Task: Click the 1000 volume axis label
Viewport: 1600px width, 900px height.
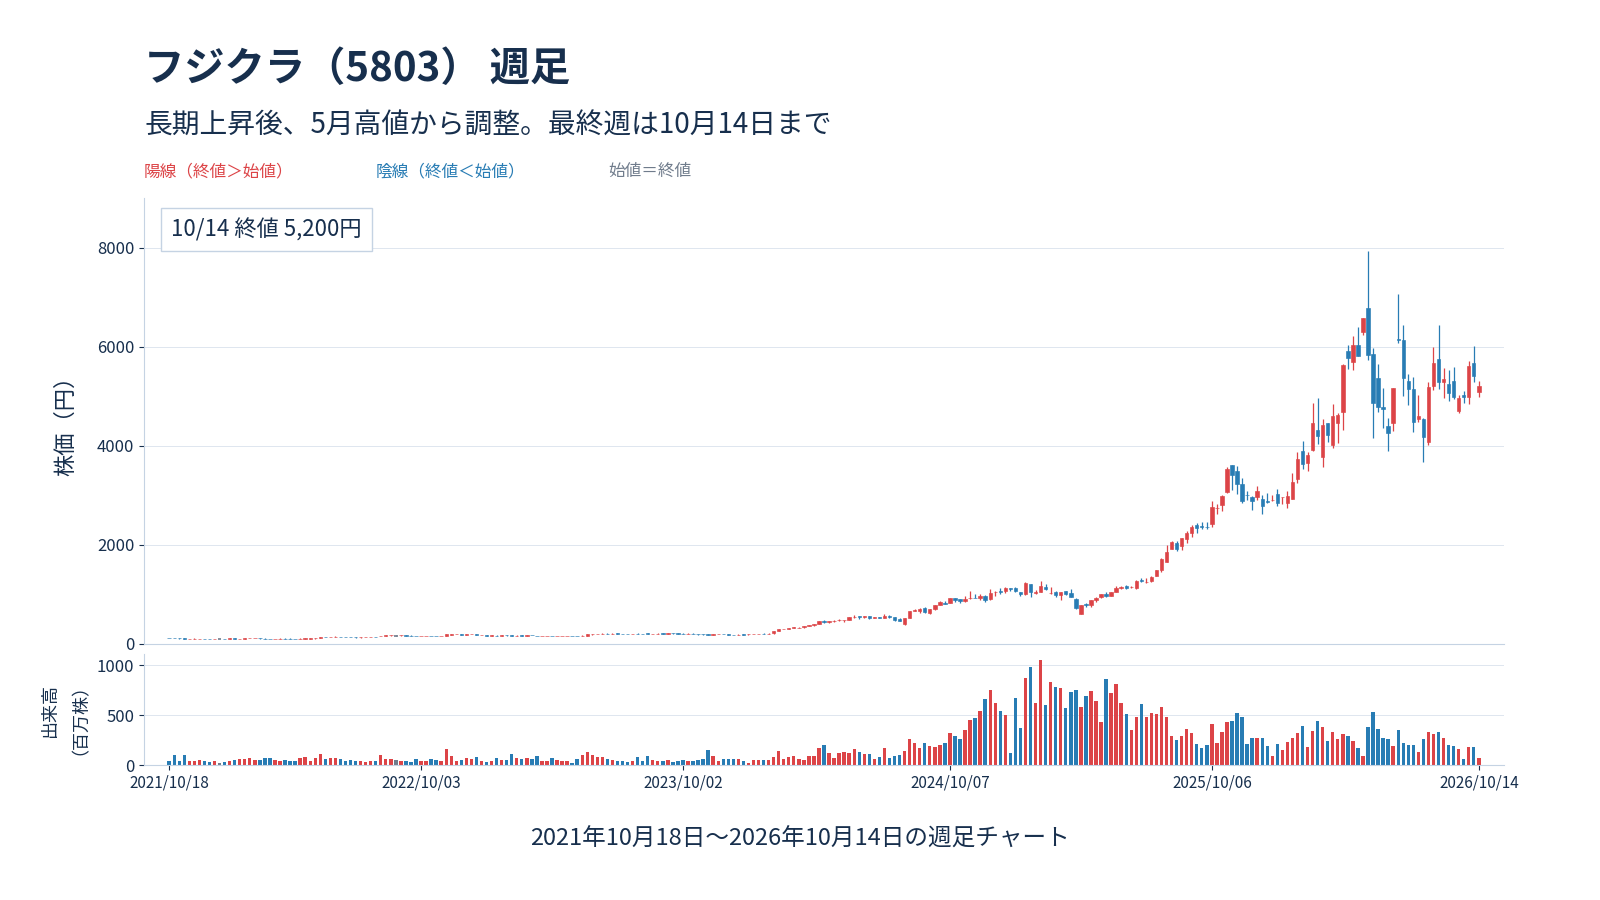Action: click(116, 666)
